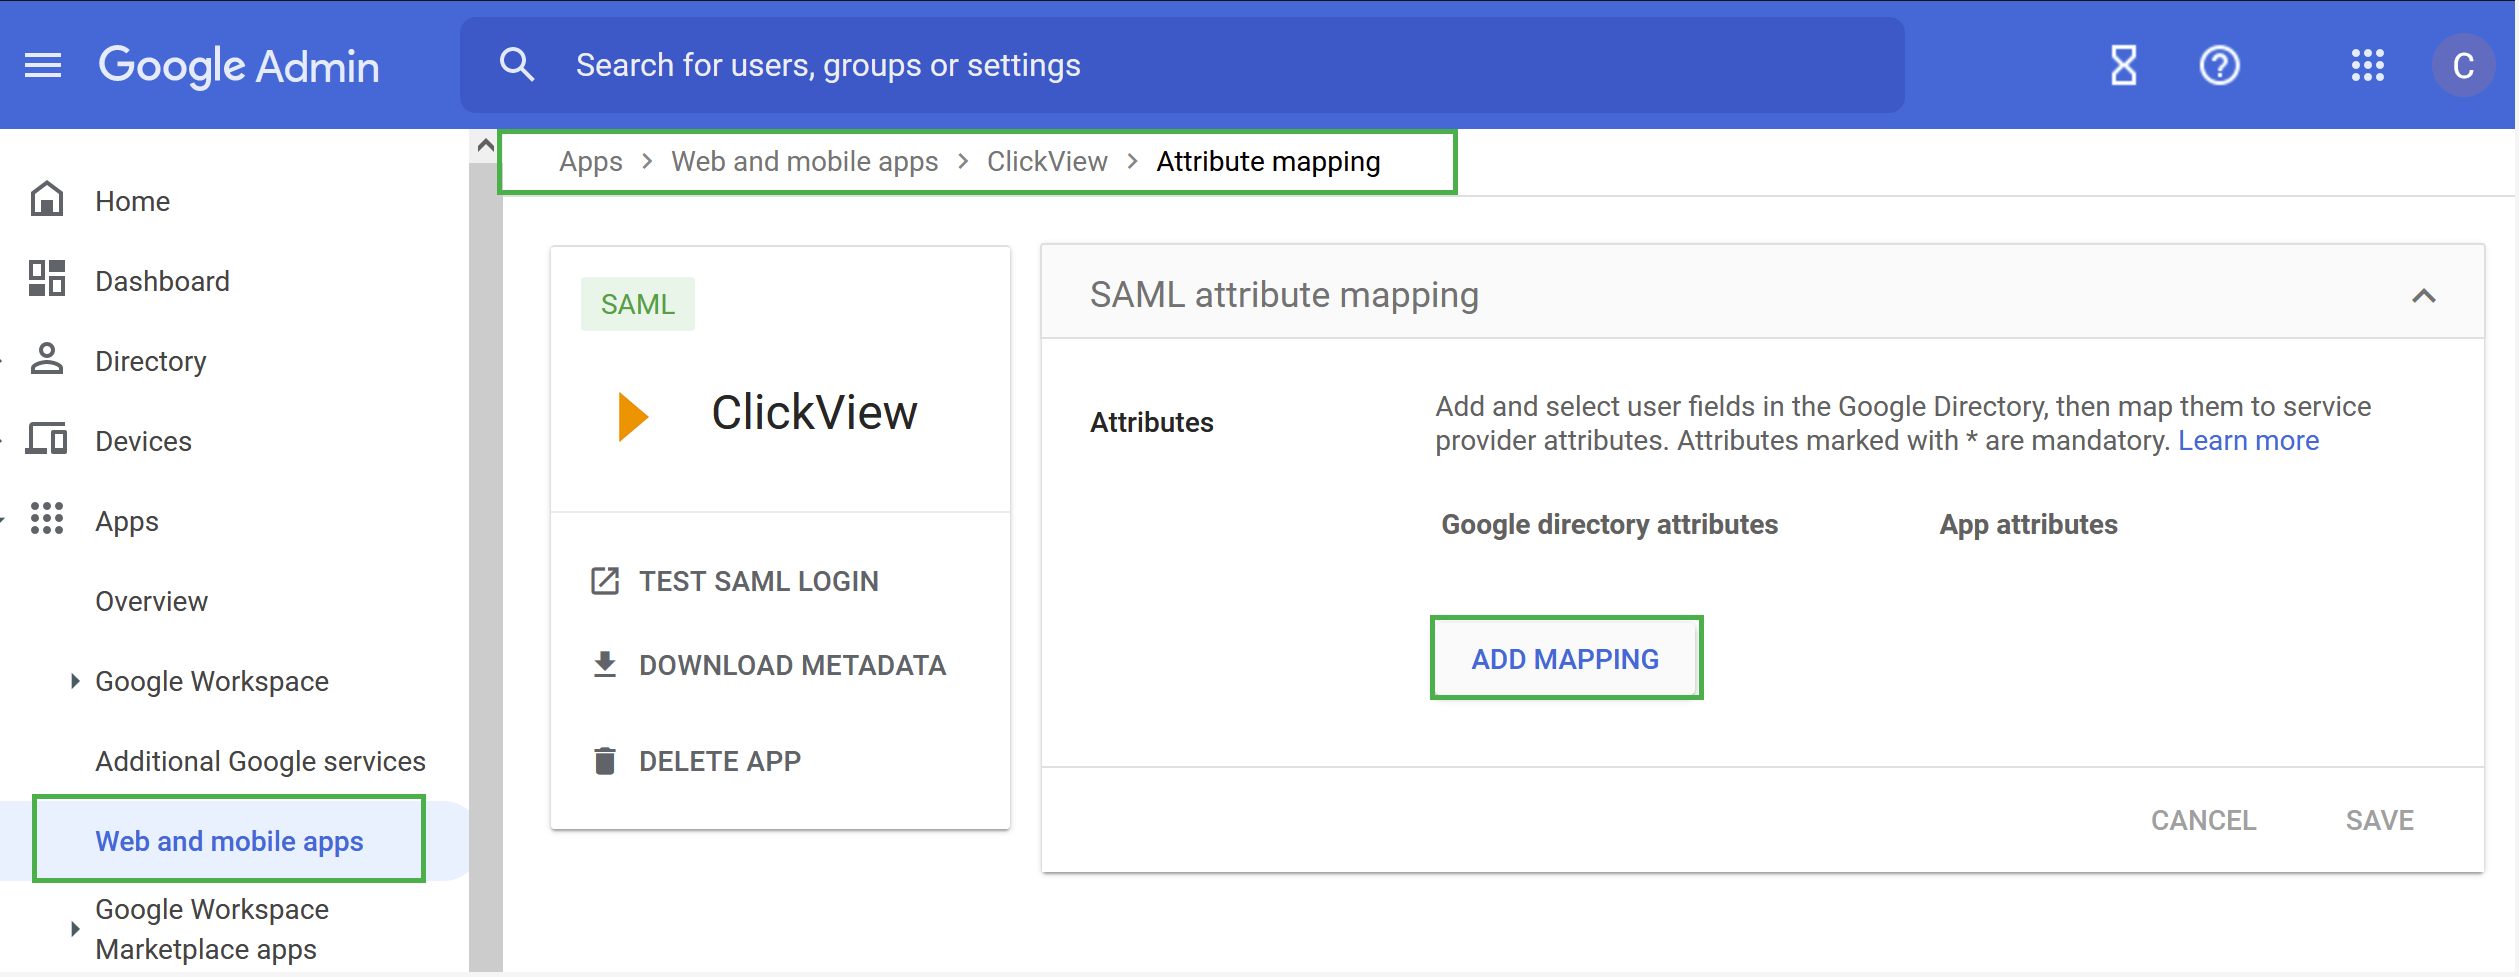Click the SAML attribute mapping title
The image size is (2520, 980).
point(1284,296)
